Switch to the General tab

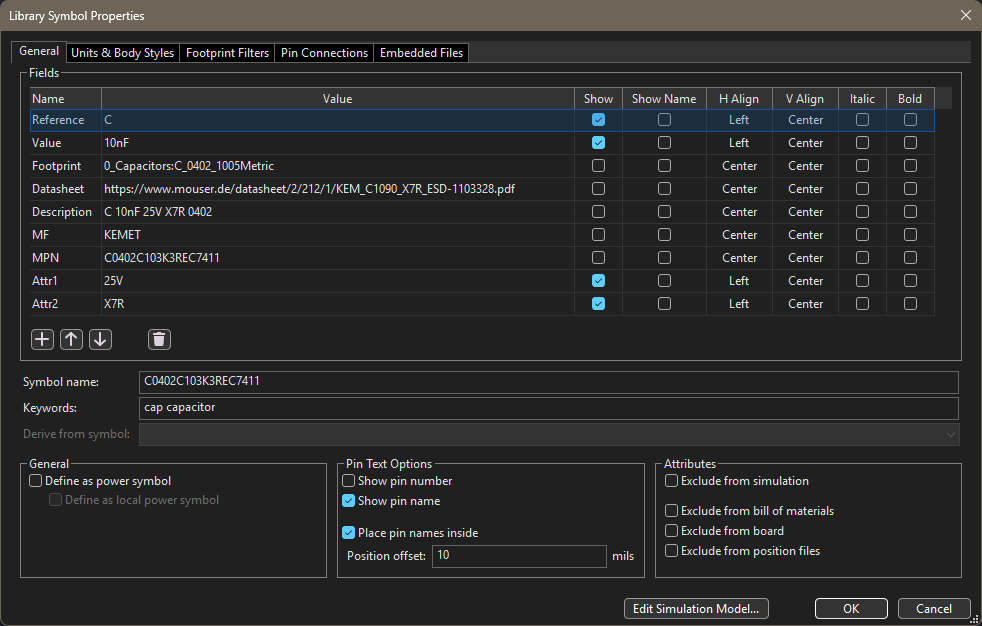coord(39,51)
